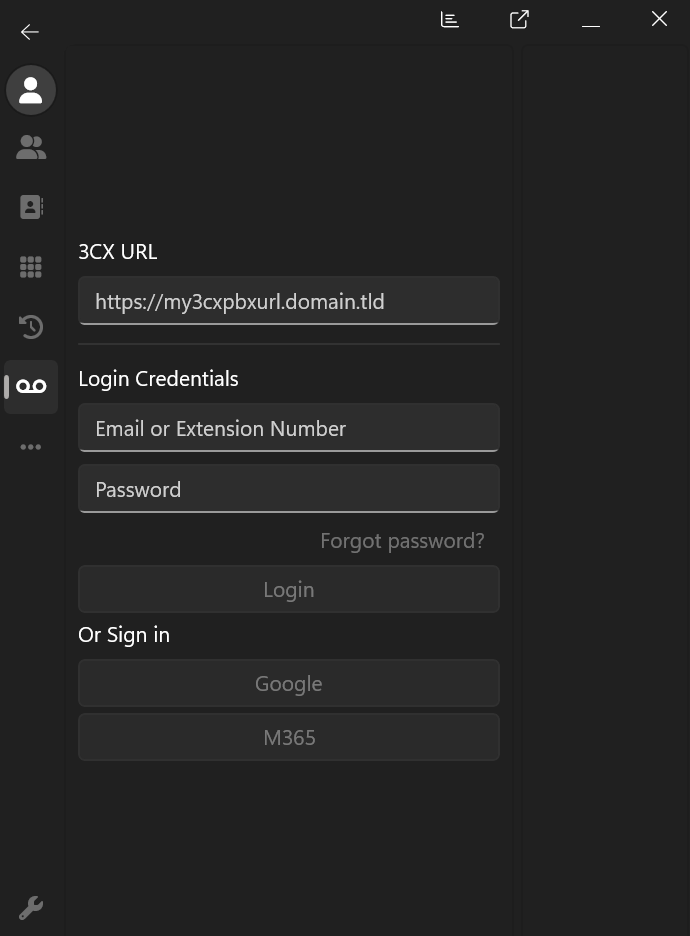The image size is (690, 936).
Task: Click the Login Credentials heading
Action: click(158, 378)
